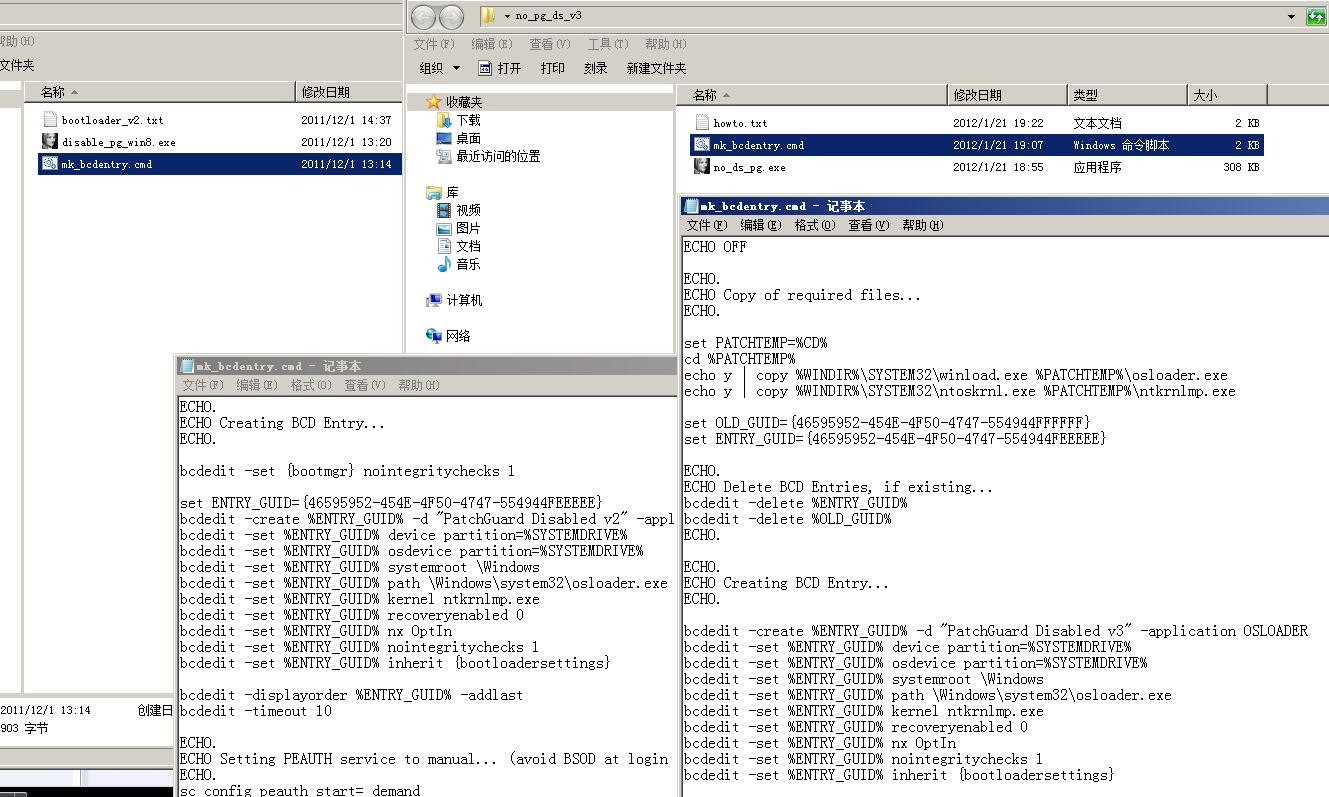Open the 视频 library

[459, 210]
